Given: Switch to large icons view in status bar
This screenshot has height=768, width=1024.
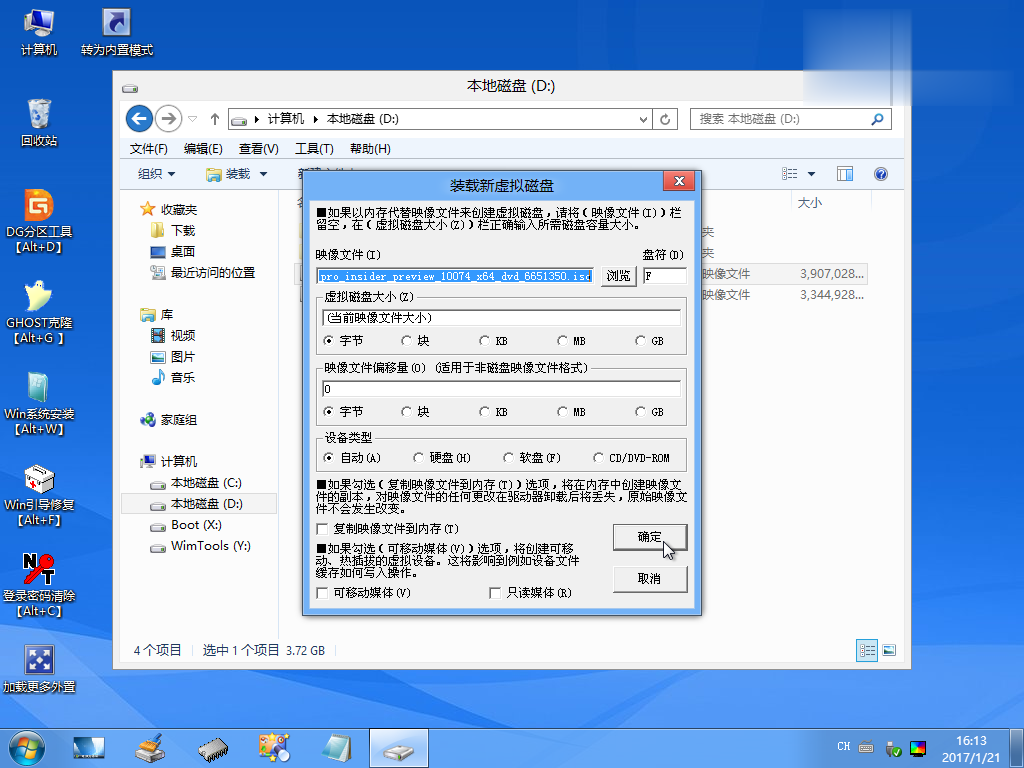Looking at the screenshot, I should pos(889,650).
